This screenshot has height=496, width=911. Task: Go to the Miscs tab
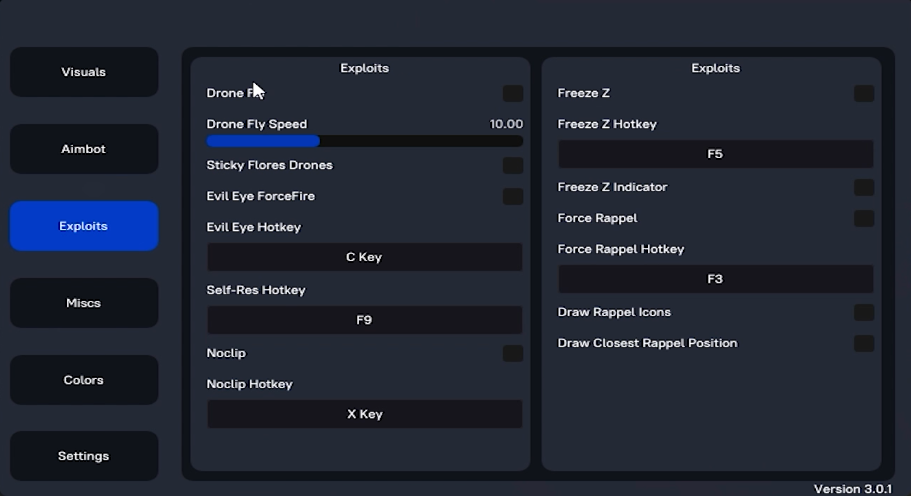point(84,303)
